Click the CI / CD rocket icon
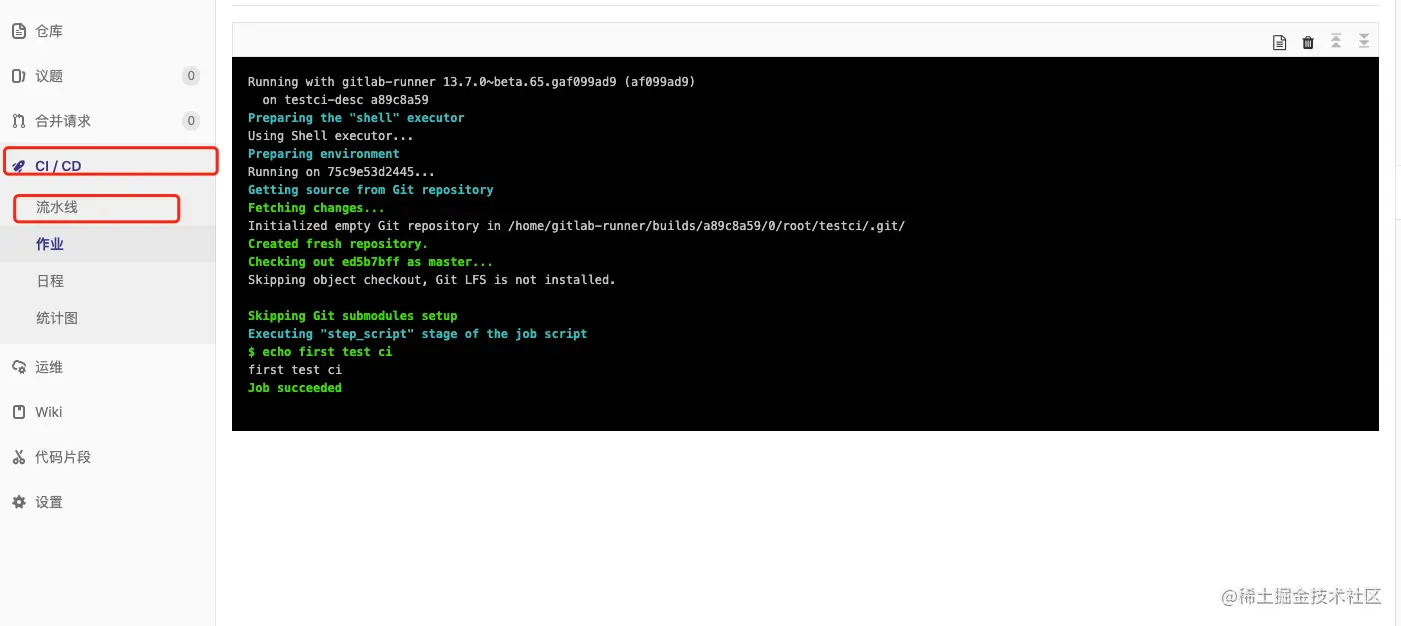The width and height of the screenshot is (1401, 626). click(x=19, y=167)
